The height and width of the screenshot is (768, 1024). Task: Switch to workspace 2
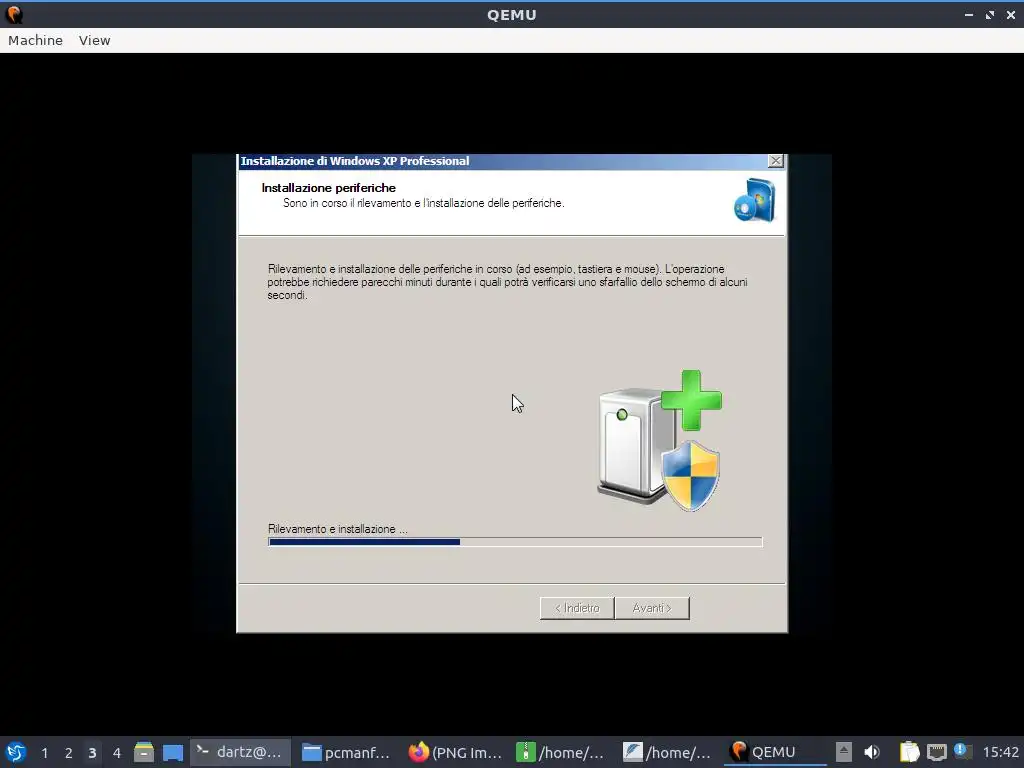(x=69, y=753)
